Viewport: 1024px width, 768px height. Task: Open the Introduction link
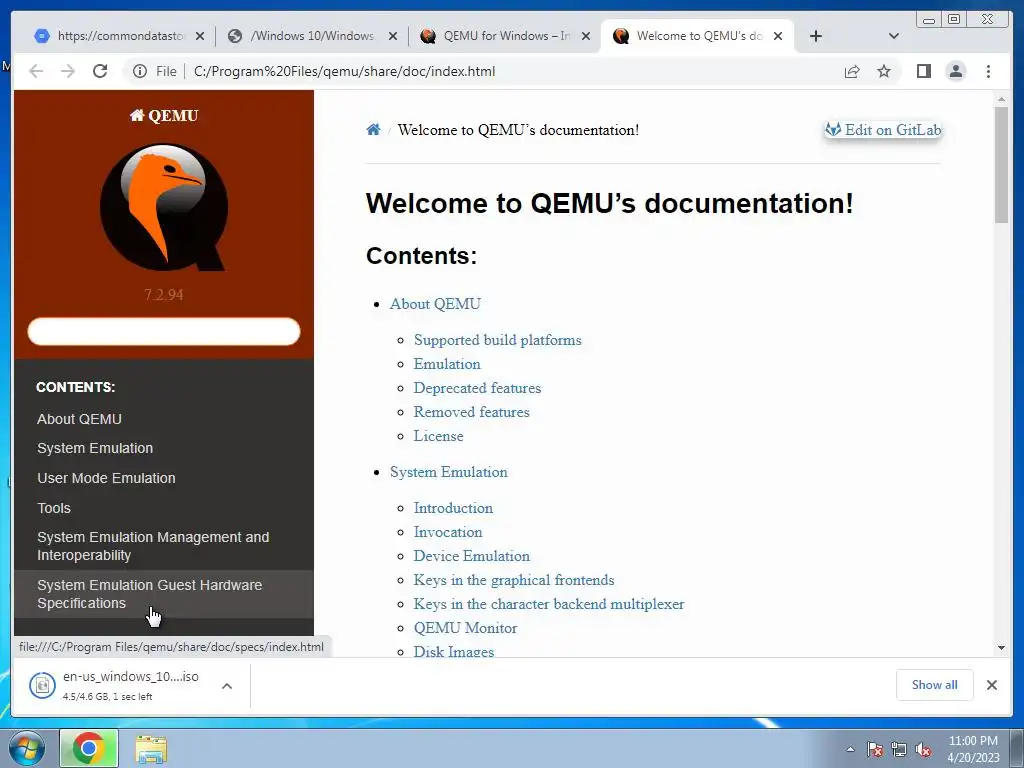click(x=453, y=507)
